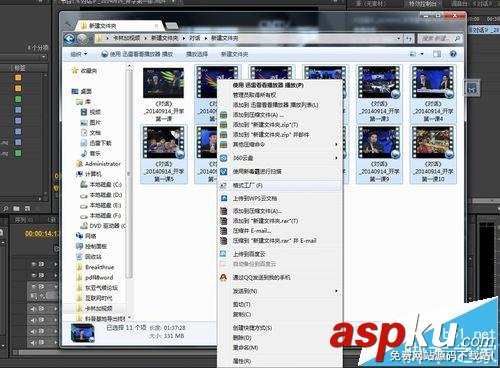Open 迅雷下载 in sidebar library
This screenshot has height=368, width=500.
[x=96, y=143]
